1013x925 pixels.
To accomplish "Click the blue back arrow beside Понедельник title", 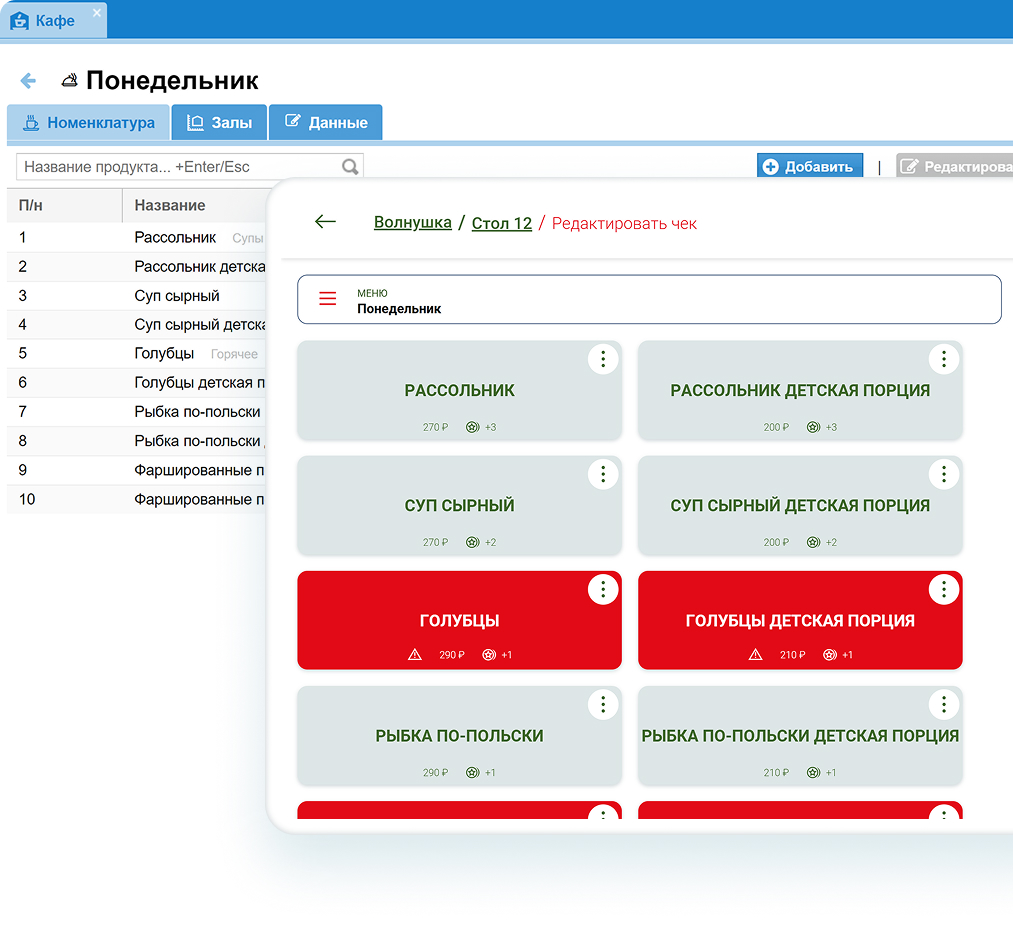I will click(28, 81).
